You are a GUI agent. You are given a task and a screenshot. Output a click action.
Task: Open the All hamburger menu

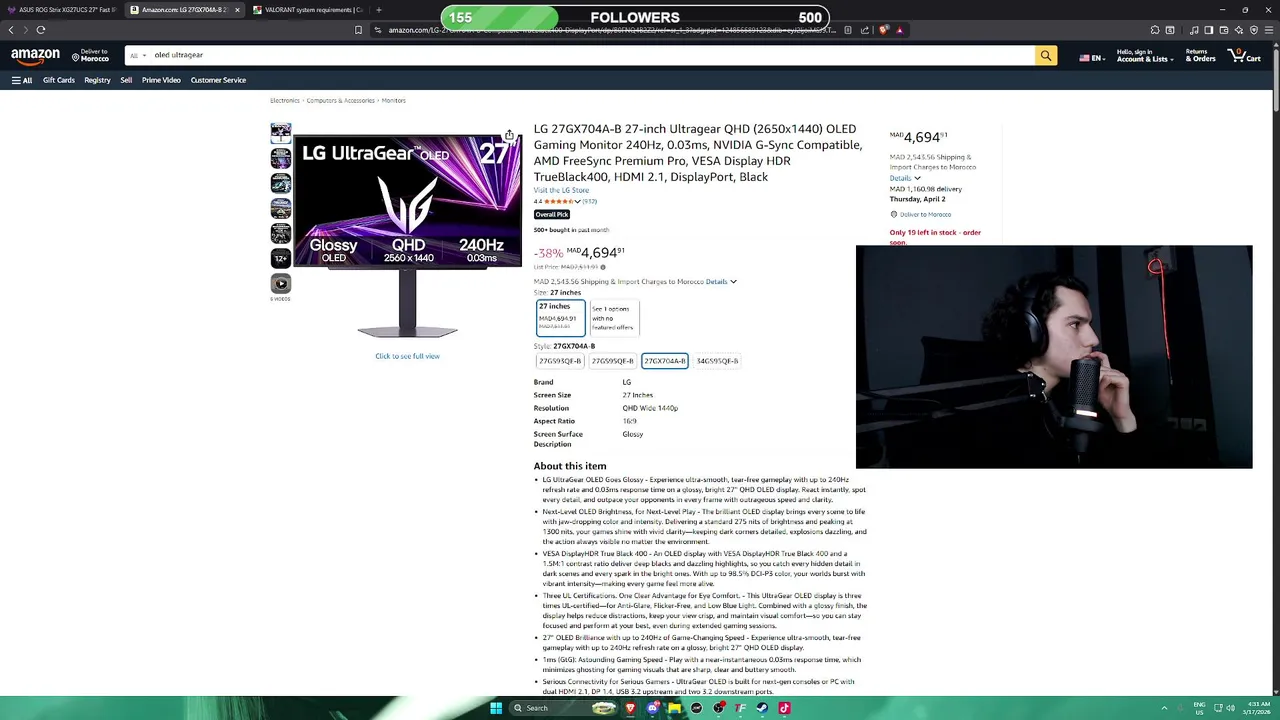[x=22, y=80]
